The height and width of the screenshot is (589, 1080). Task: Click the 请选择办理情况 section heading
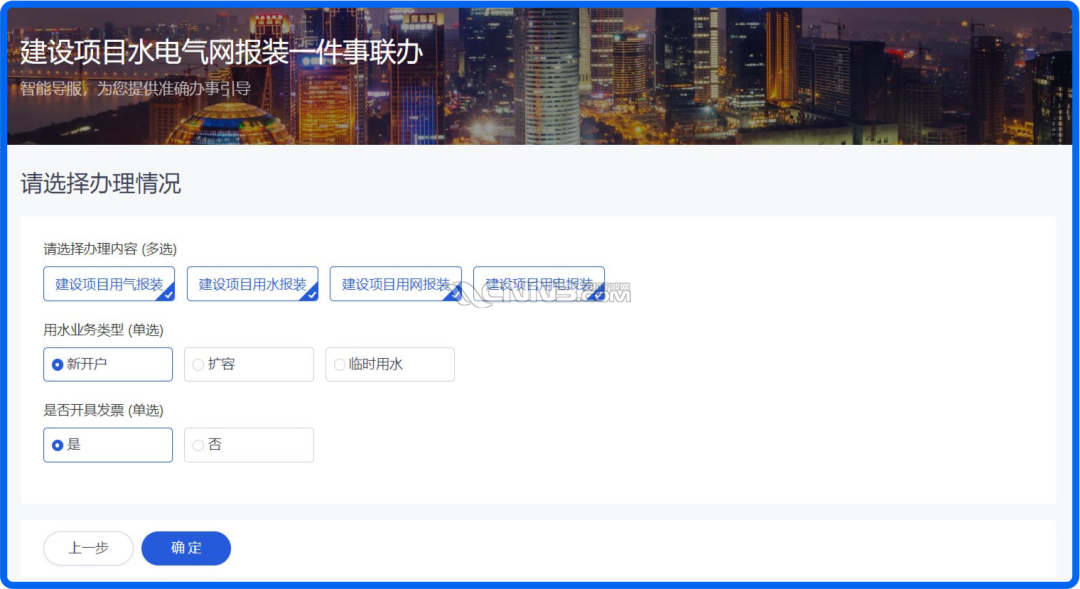(x=101, y=183)
